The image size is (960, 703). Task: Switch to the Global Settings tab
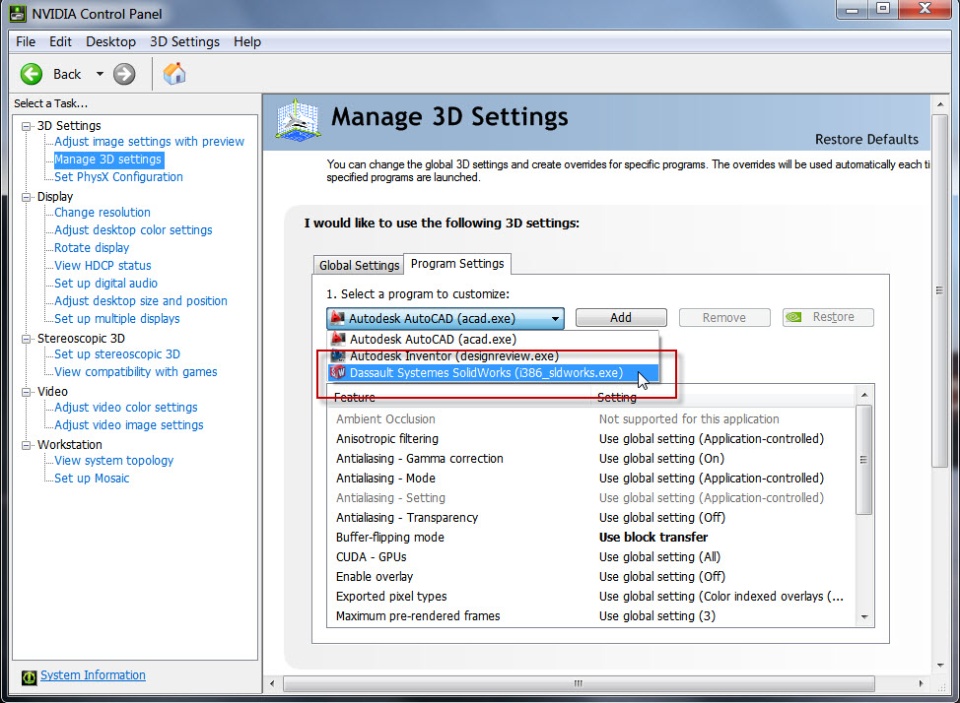pyautogui.click(x=359, y=265)
